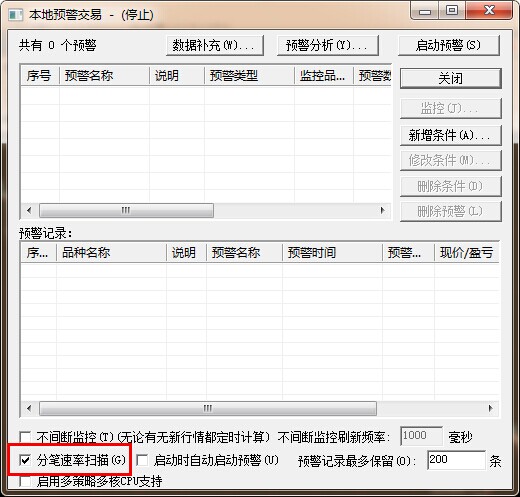Start alerts with 启动预警(S) button
520x497 pixels.
click(x=449, y=45)
